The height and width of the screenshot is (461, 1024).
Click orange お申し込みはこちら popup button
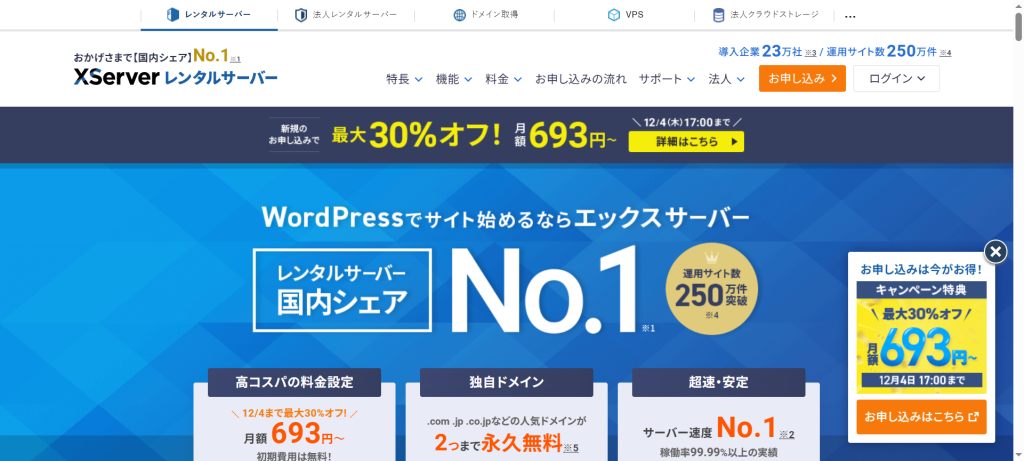pyautogui.click(x=921, y=417)
